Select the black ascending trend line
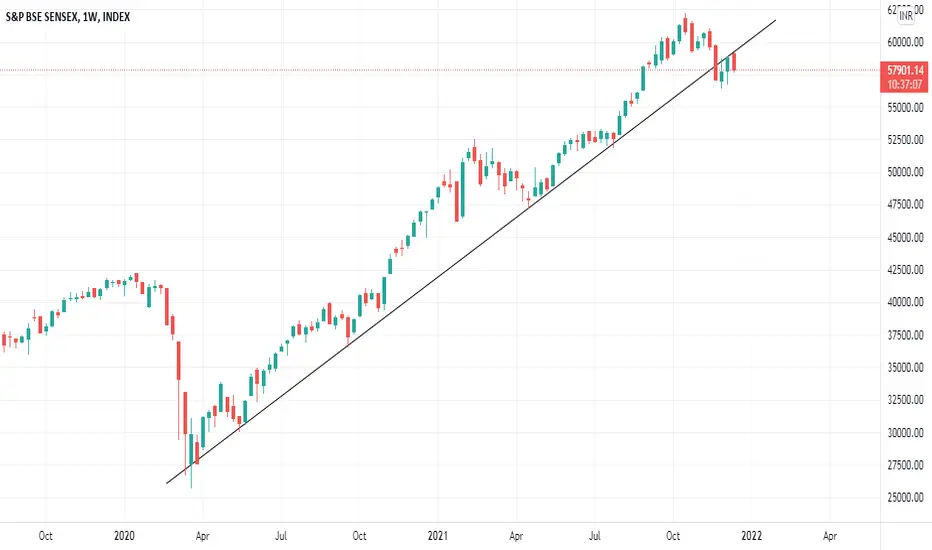The width and height of the screenshot is (932, 550). (x=471, y=252)
